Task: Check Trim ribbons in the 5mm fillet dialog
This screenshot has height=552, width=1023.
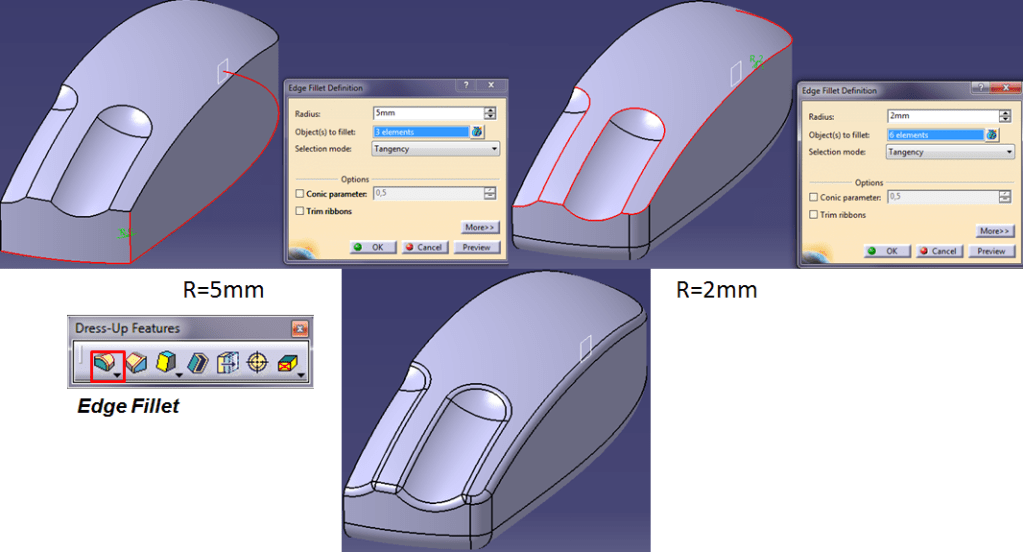Action: pos(300,211)
